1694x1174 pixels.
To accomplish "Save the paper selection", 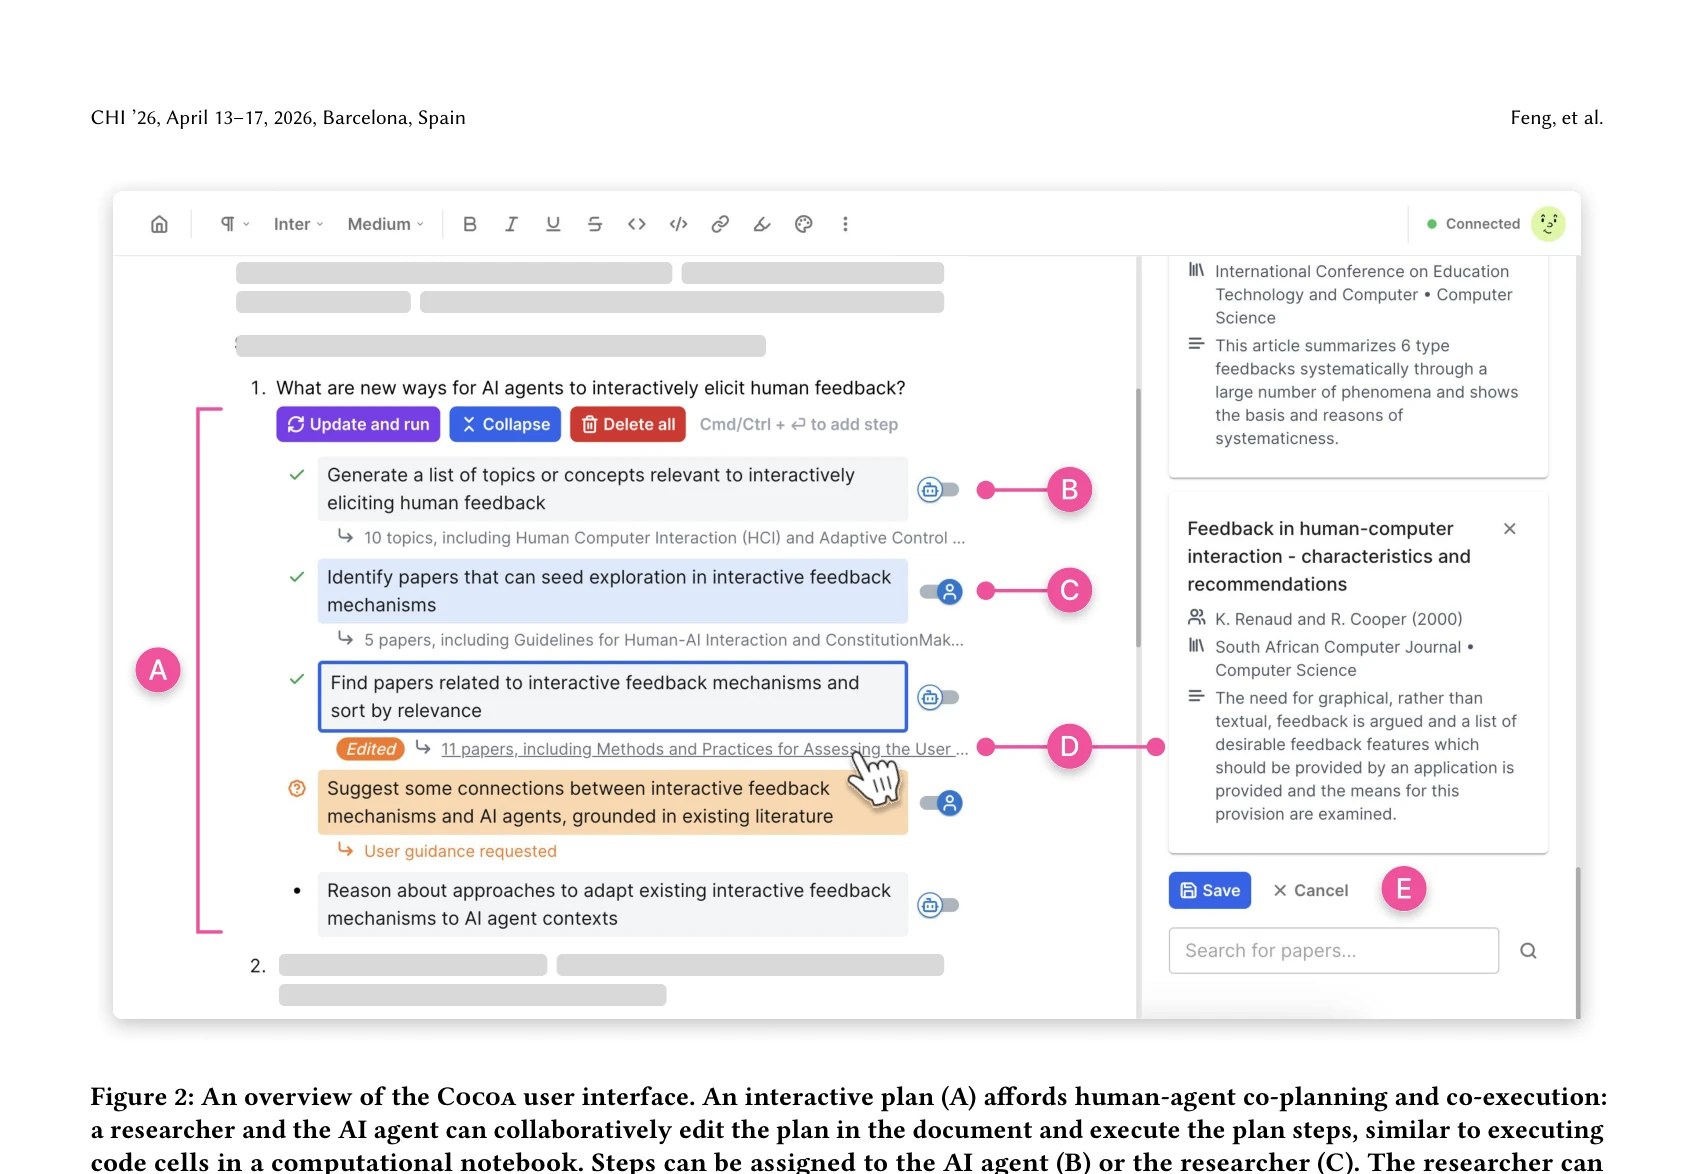I will tap(1210, 890).
